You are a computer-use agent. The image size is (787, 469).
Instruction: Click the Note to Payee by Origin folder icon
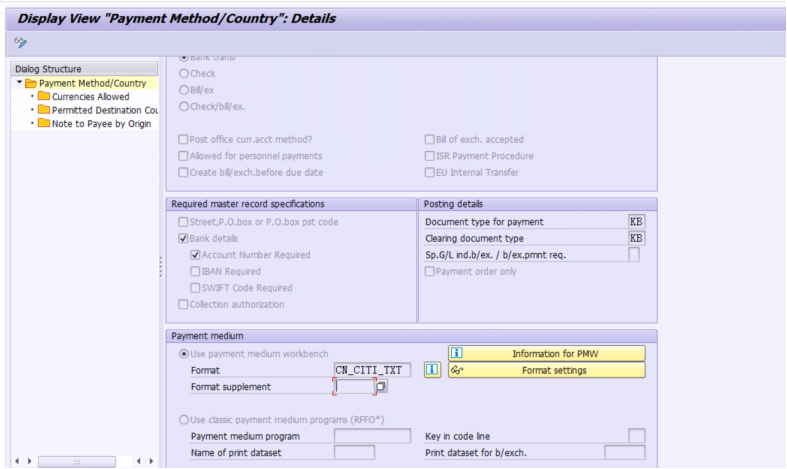(x=44, y=124)
